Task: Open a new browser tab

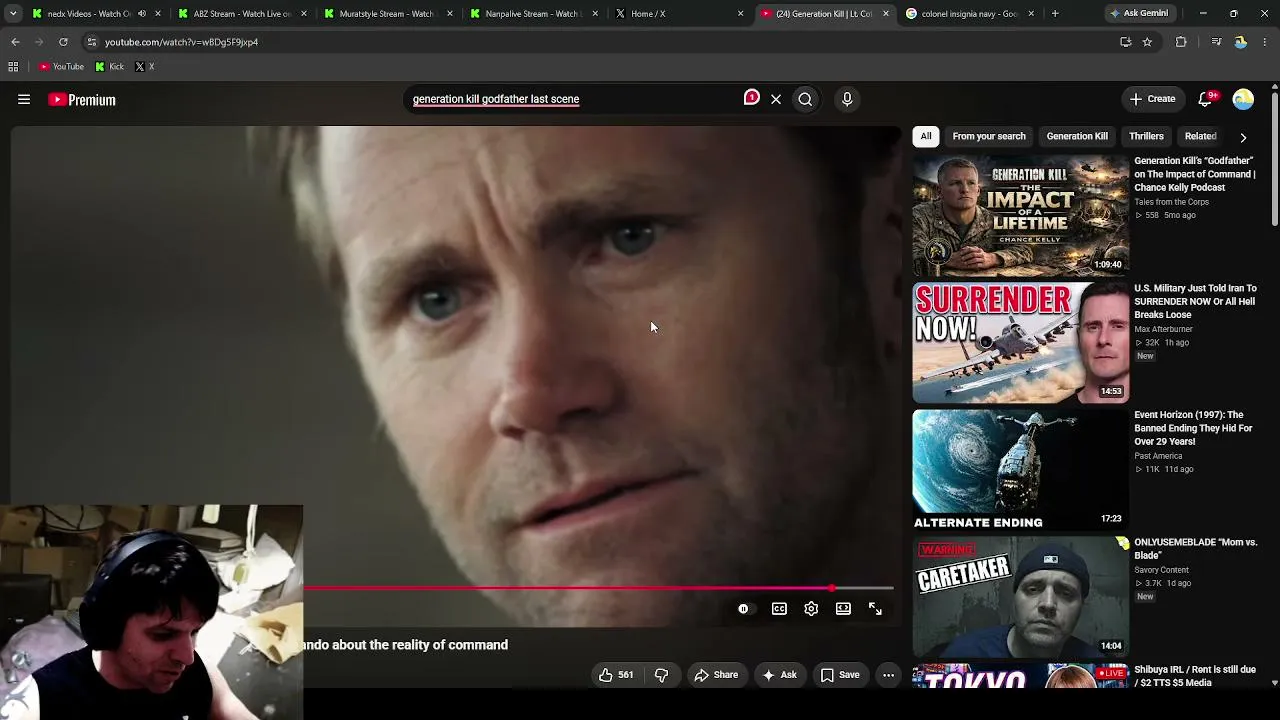Action: point(1055,14)
